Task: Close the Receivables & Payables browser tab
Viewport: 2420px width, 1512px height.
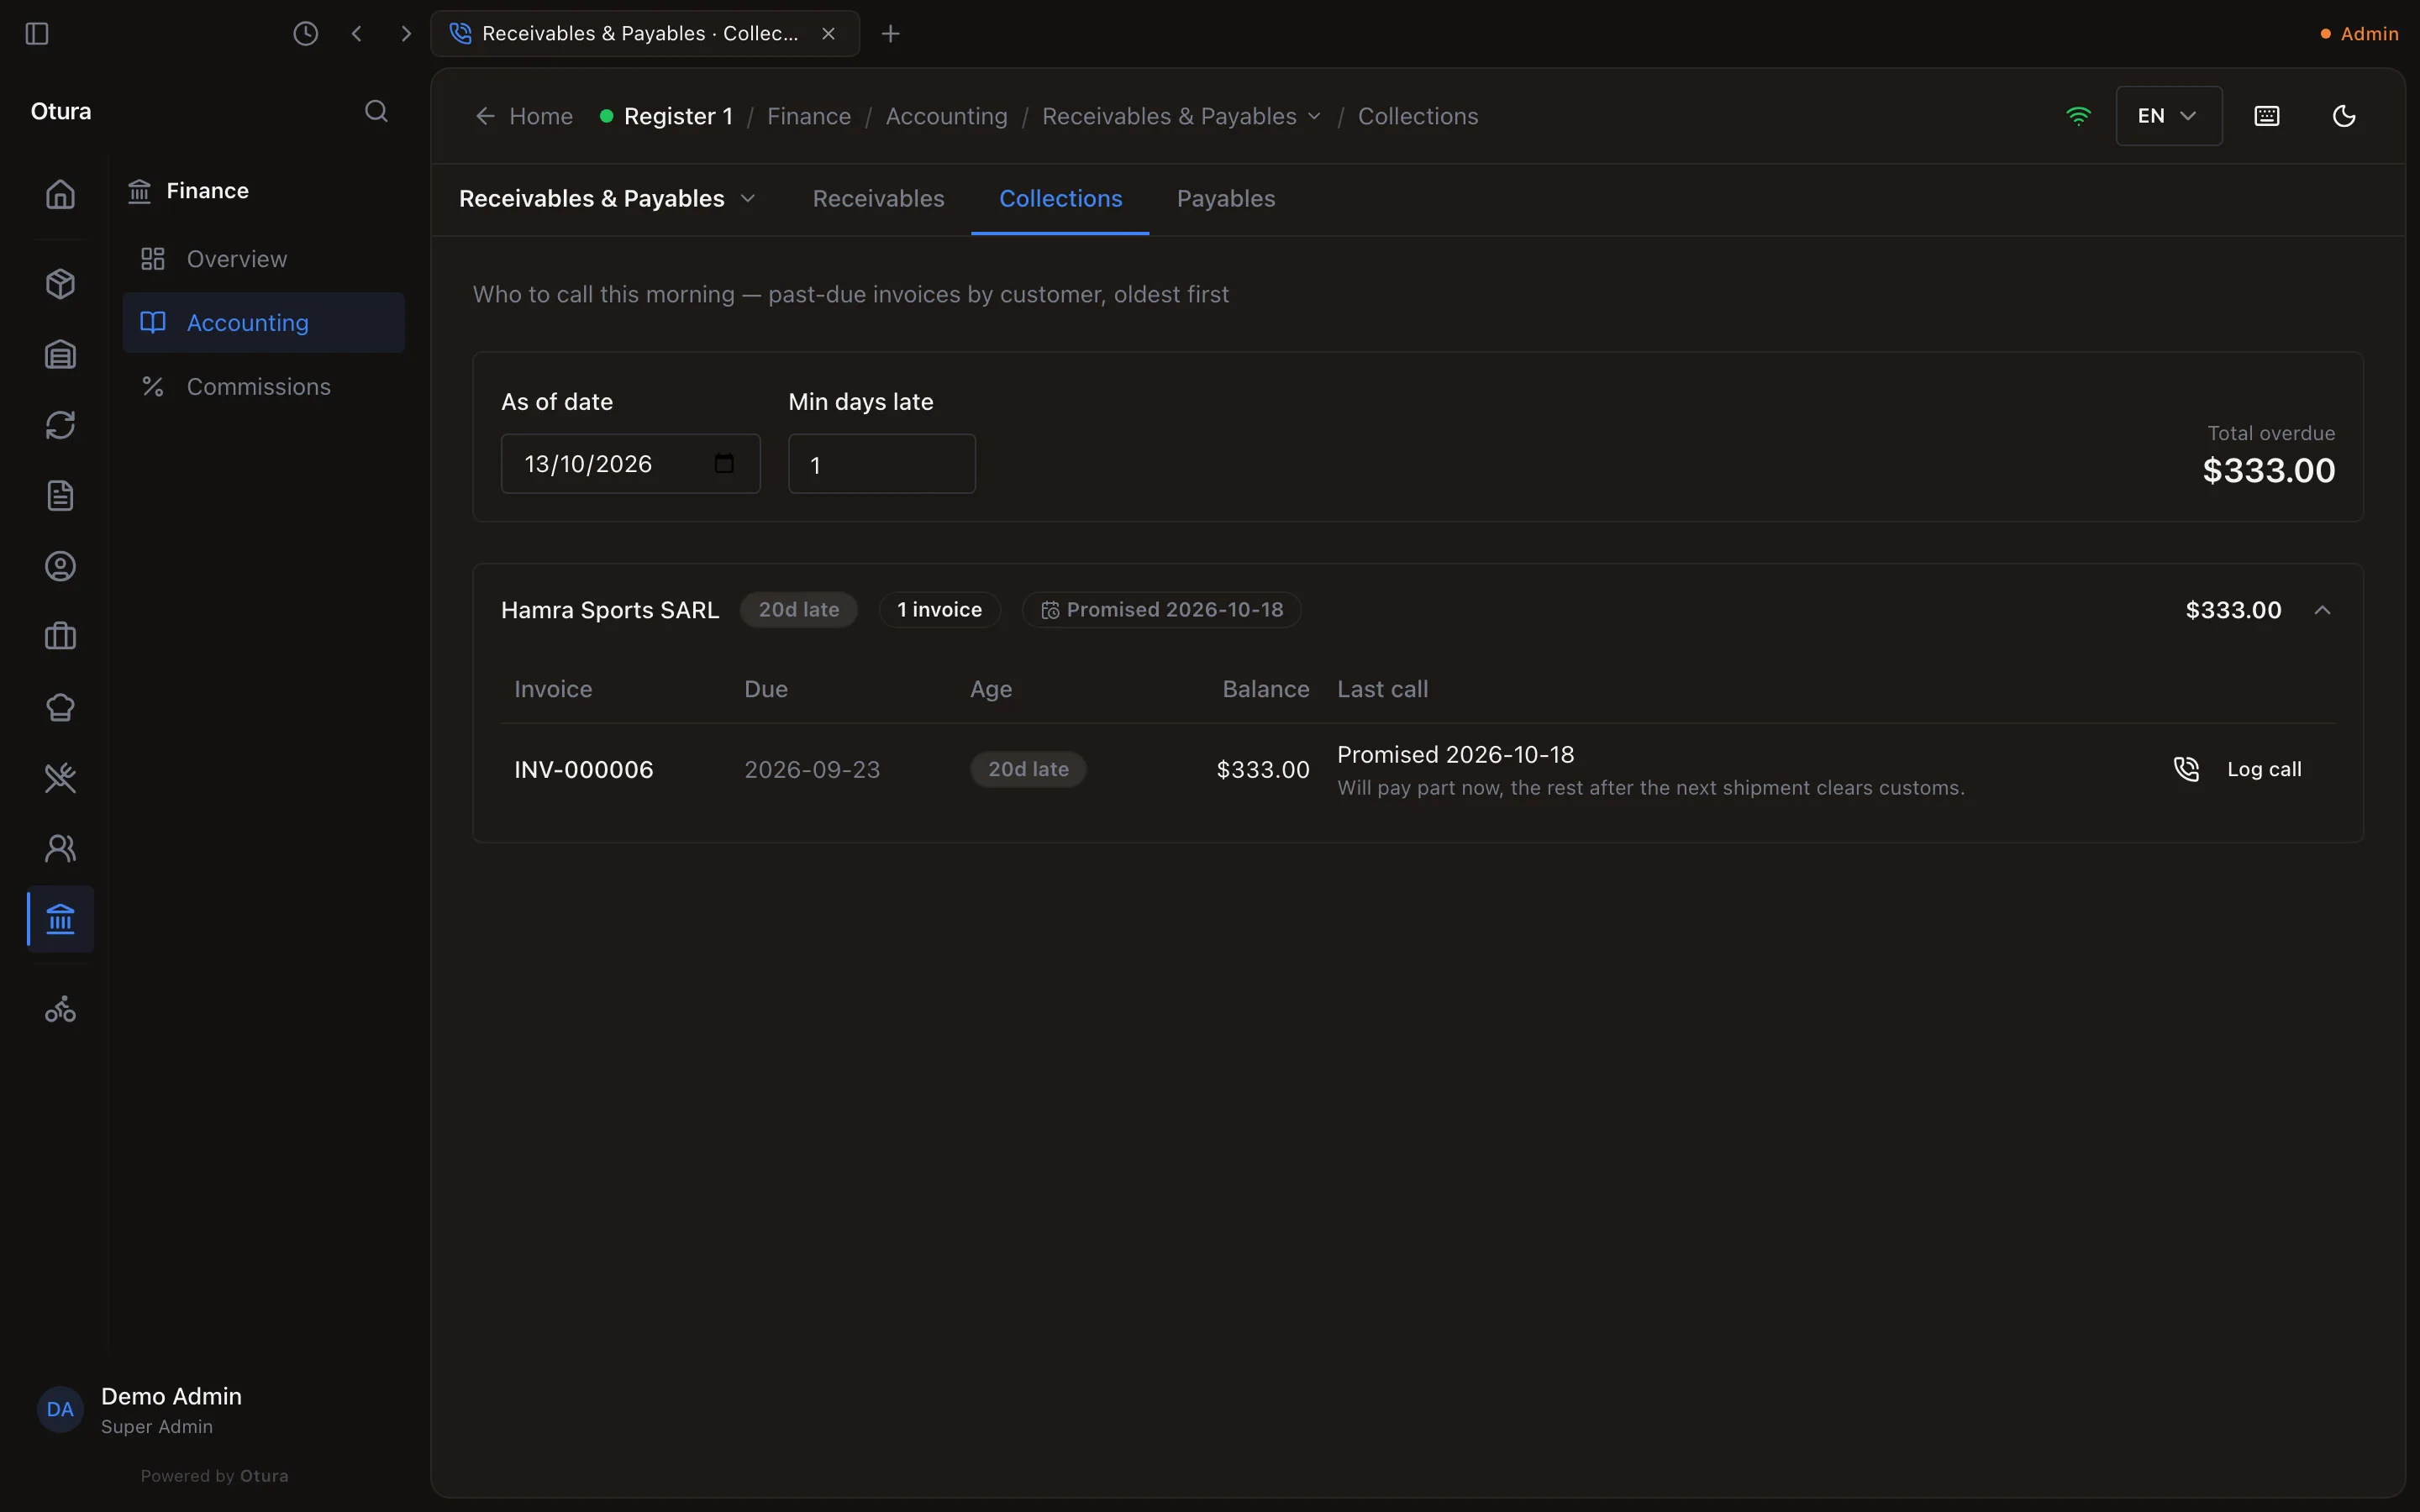Action: pos(828,34)
